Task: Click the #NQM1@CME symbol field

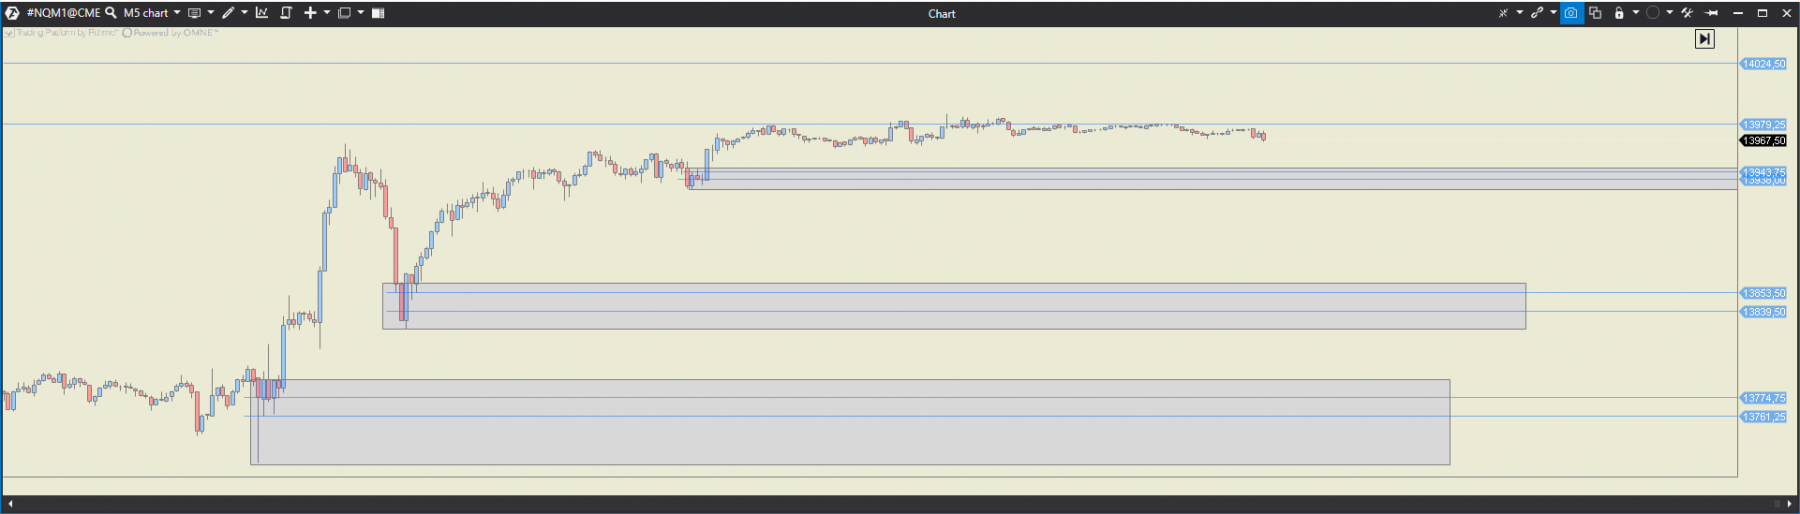Action: pos(63,13)
